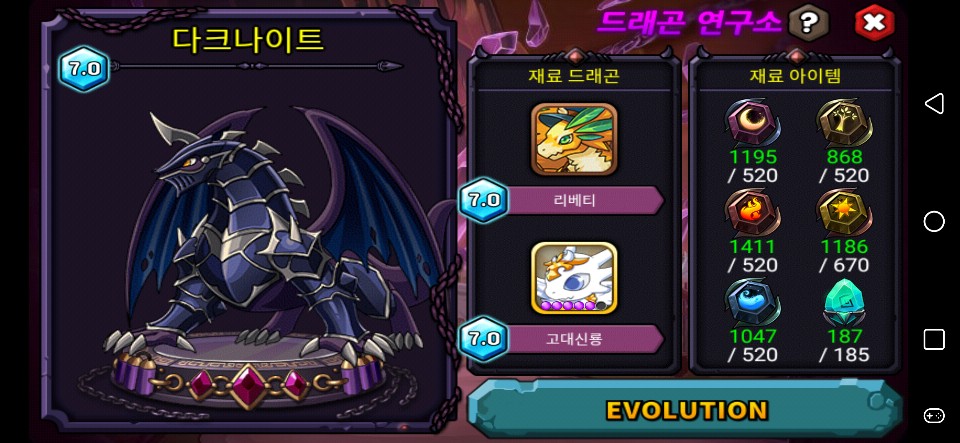This screenshot has width=960, height=443.
Task: Tap the fire rune material icon
Action: coord(752,212)
